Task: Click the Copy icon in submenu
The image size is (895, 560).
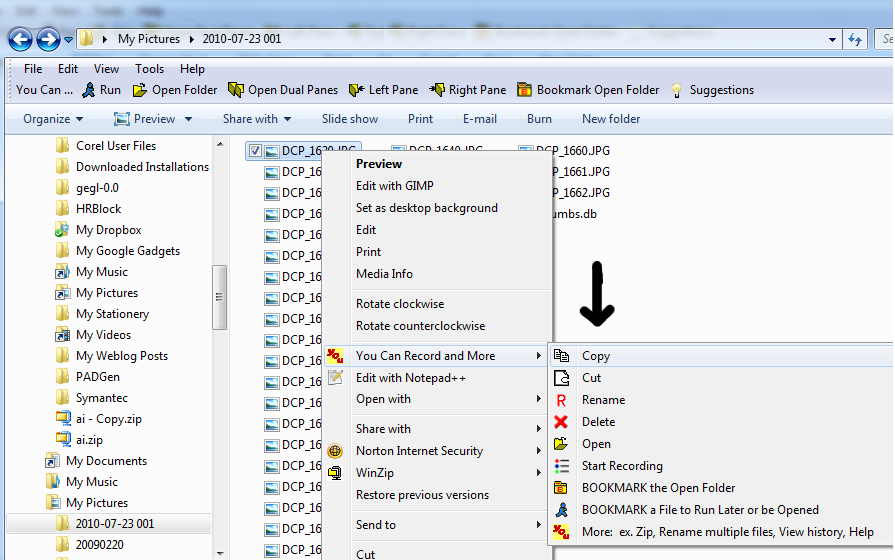Action: coord(562,356)
